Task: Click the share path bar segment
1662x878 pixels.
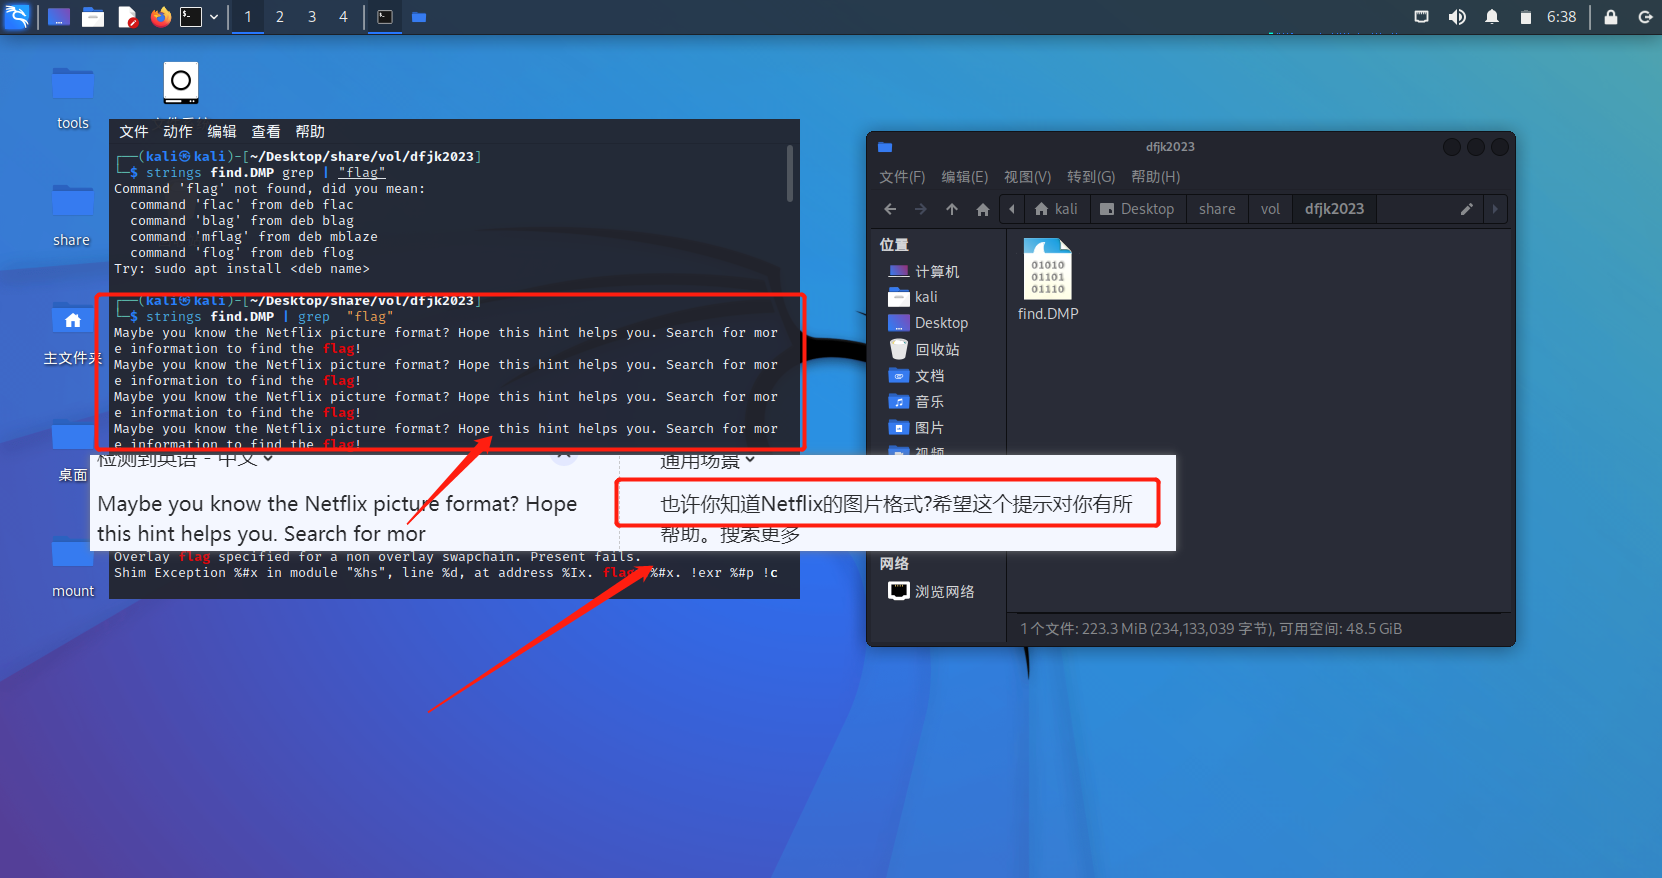Action: (x=1217, y=209)
